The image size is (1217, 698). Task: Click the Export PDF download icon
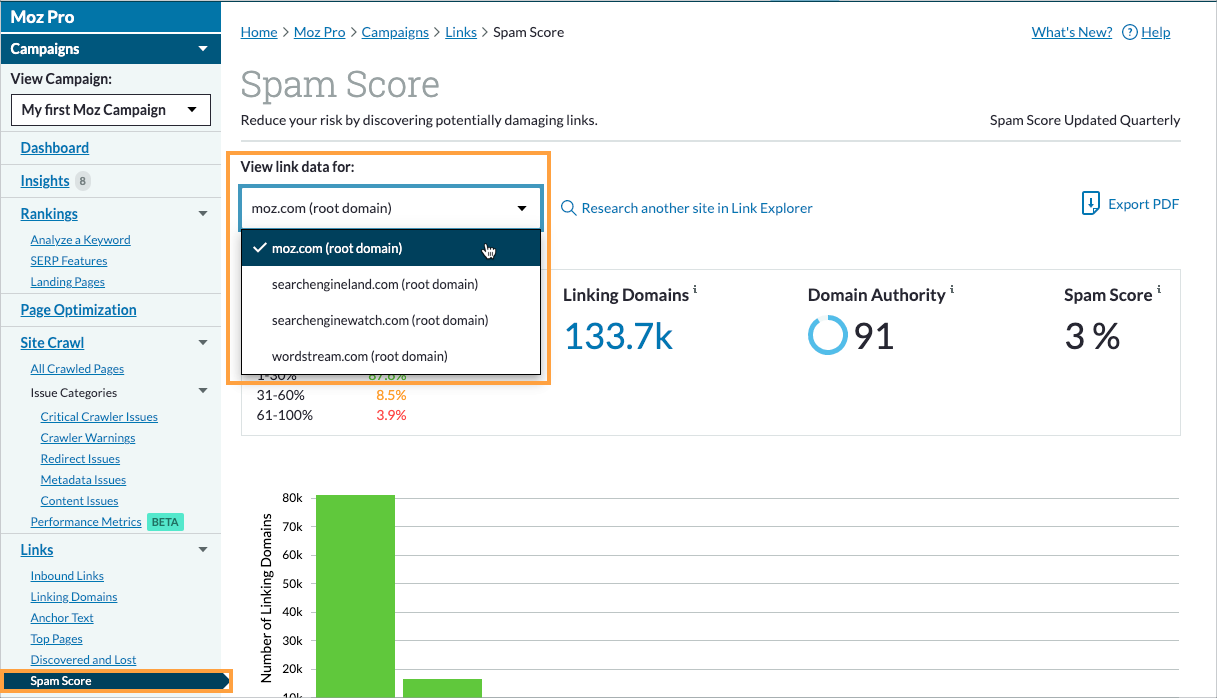pyautogui.click(x=1090, y=203)
